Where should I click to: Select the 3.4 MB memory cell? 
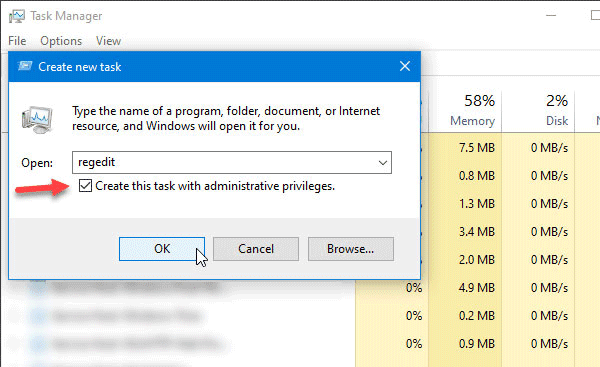[465, 231]
